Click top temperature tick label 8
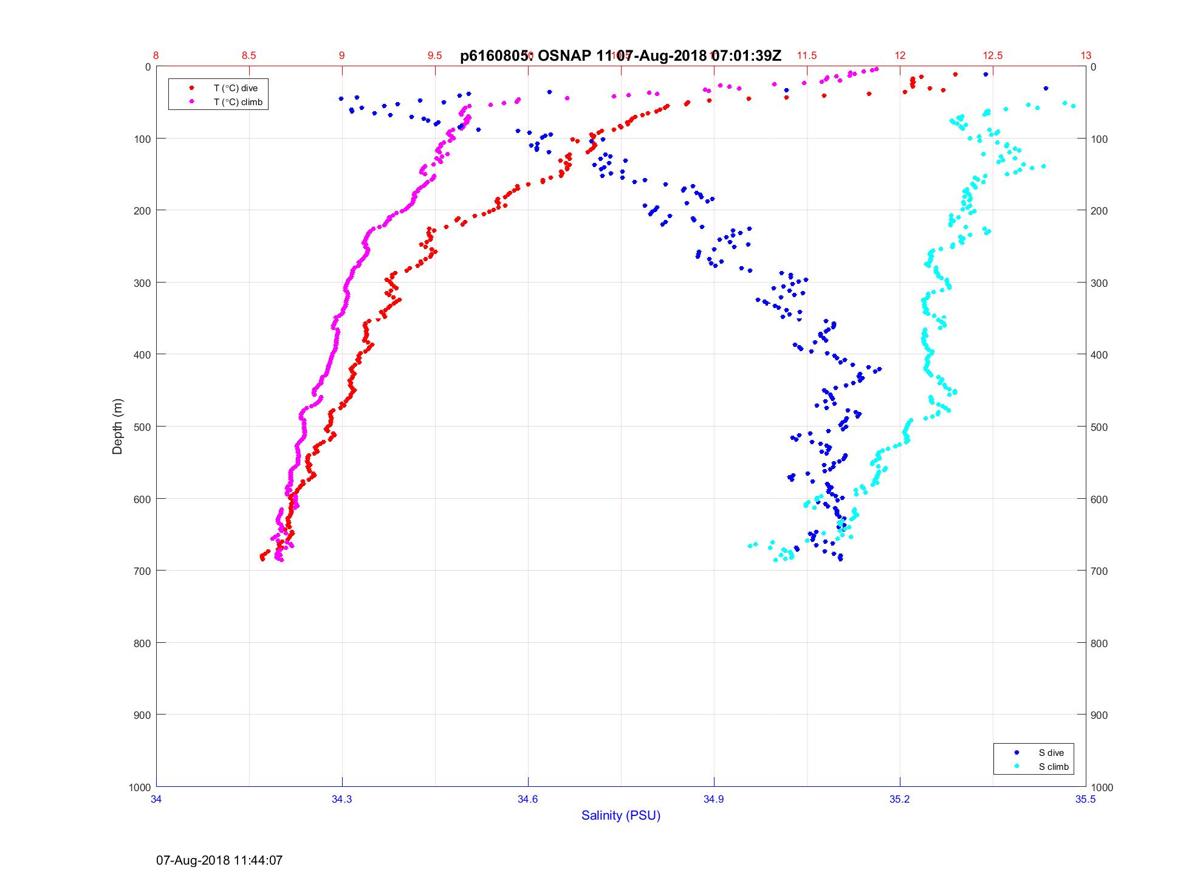Screen dimensions: 1200x885 pos(157,56)
